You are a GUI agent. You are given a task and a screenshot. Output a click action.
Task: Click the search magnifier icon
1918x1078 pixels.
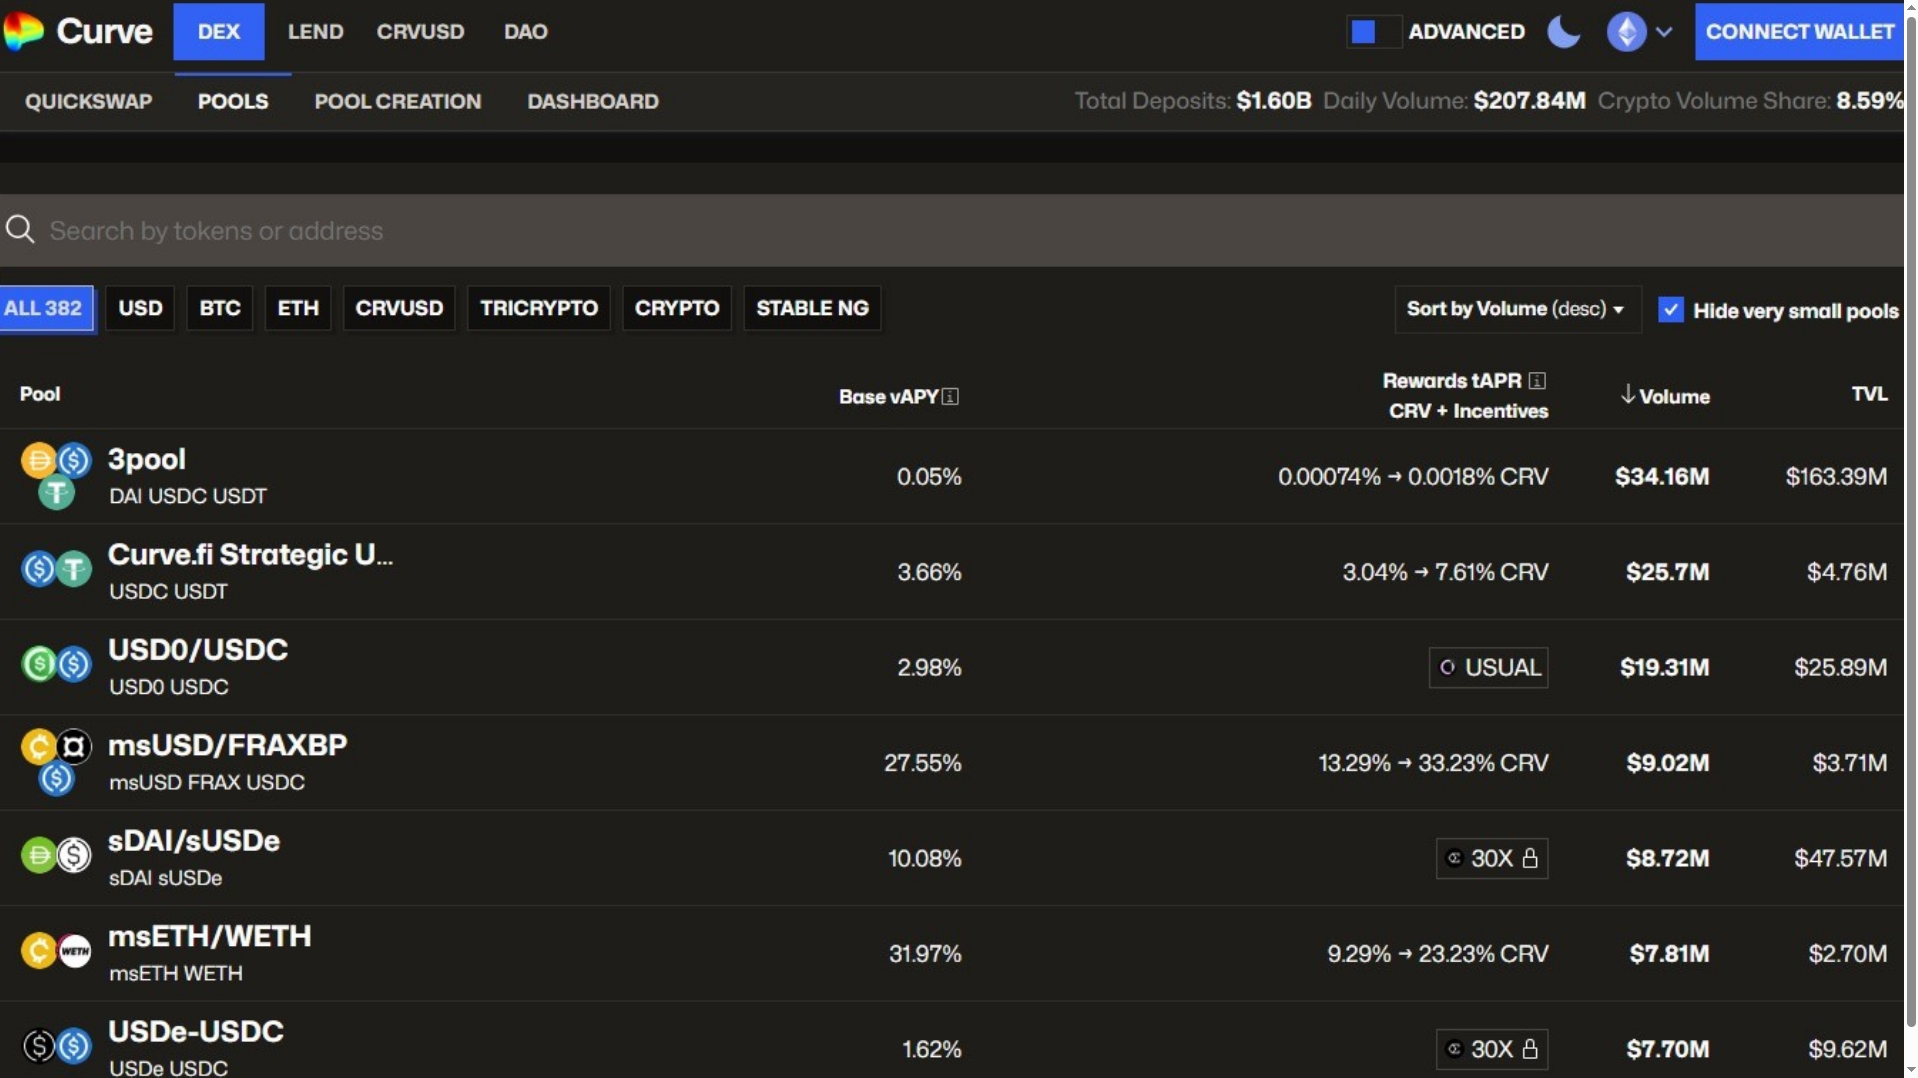(x=20, y=230)
